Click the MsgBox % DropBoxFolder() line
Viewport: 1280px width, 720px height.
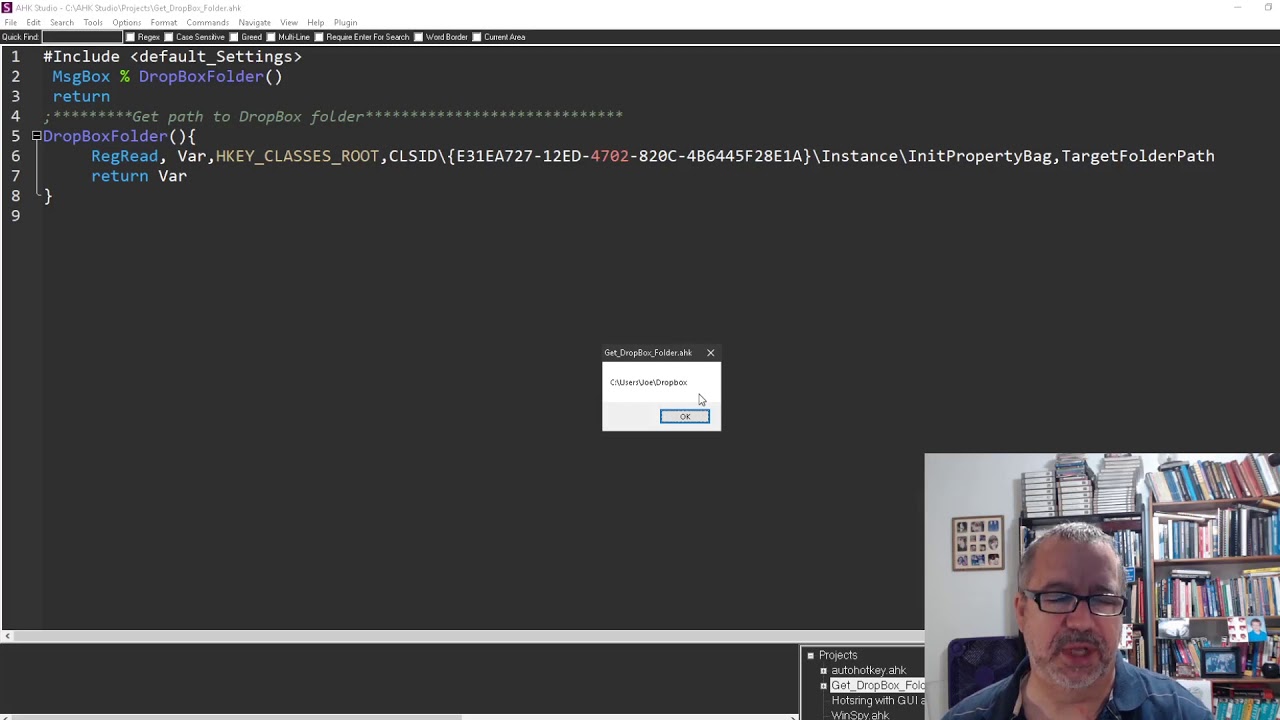pos(167,77)
